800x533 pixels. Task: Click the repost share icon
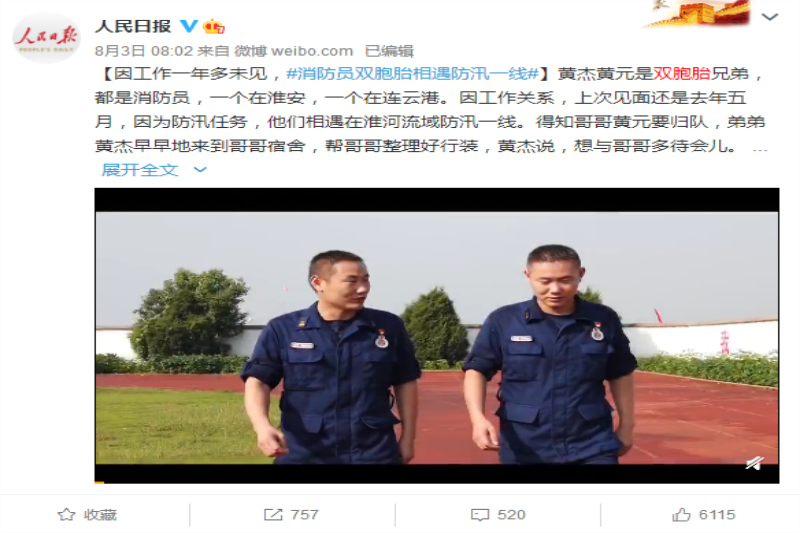273,515
